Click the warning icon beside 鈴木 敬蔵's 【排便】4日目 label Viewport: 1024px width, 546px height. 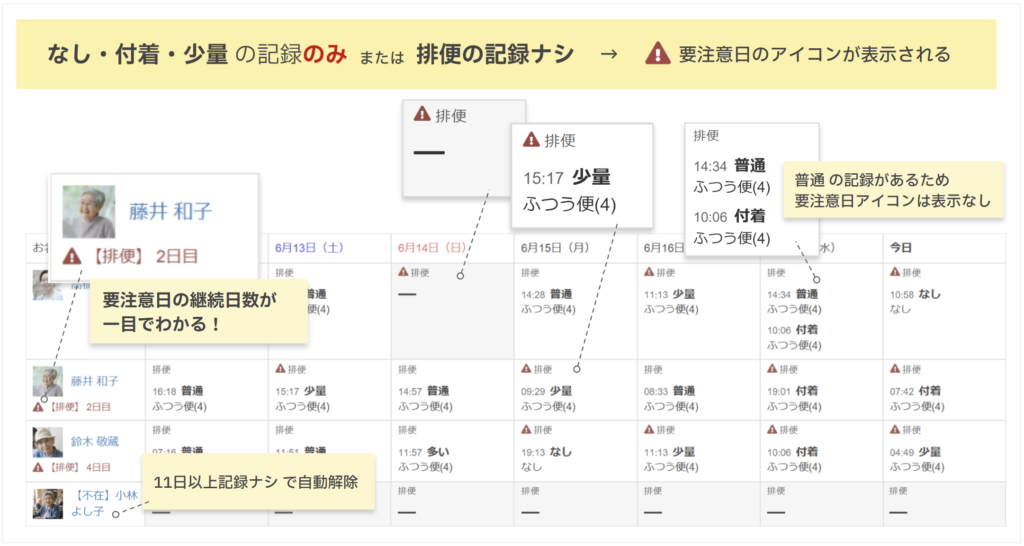pyautogui.click(x=38, y=468)
